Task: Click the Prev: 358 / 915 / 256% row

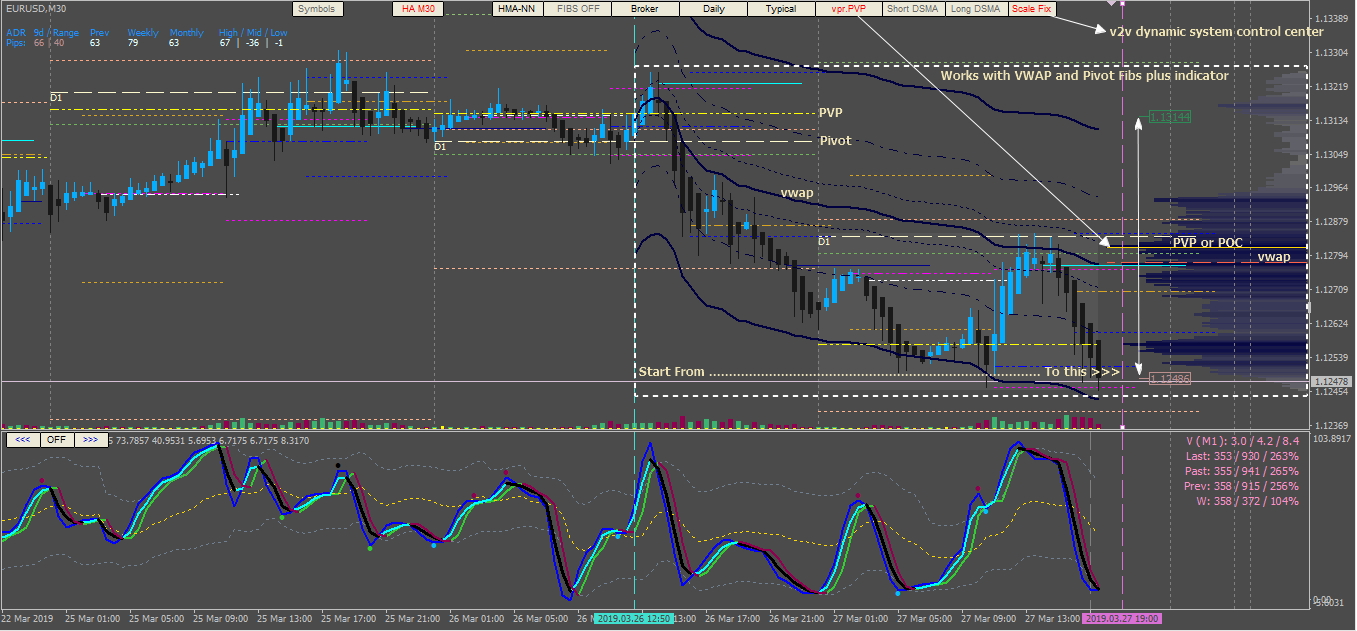Action: tap(1244, 486)
